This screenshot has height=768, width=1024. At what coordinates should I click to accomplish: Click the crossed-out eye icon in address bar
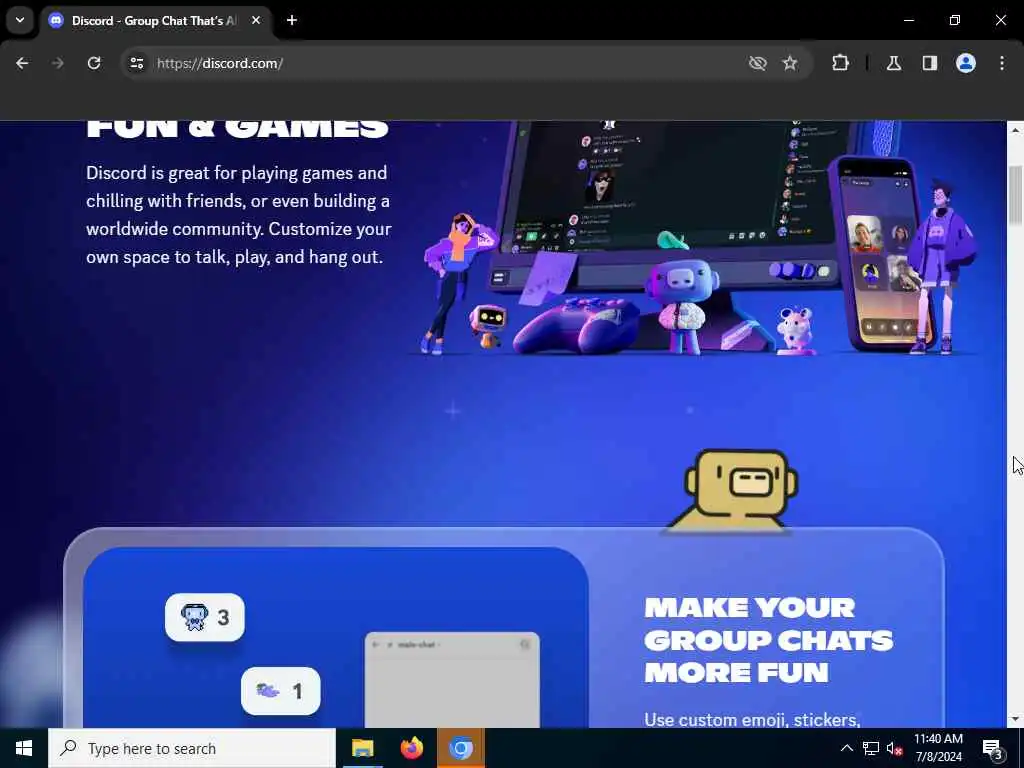coord(758,63)
